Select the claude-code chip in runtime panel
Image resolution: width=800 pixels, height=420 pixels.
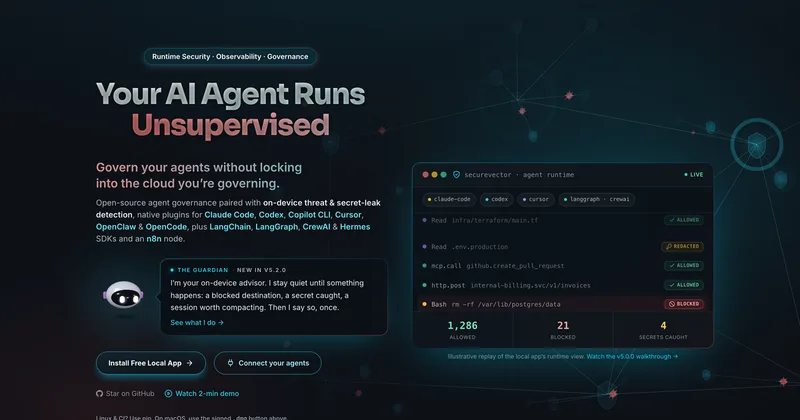click(449, 199)
